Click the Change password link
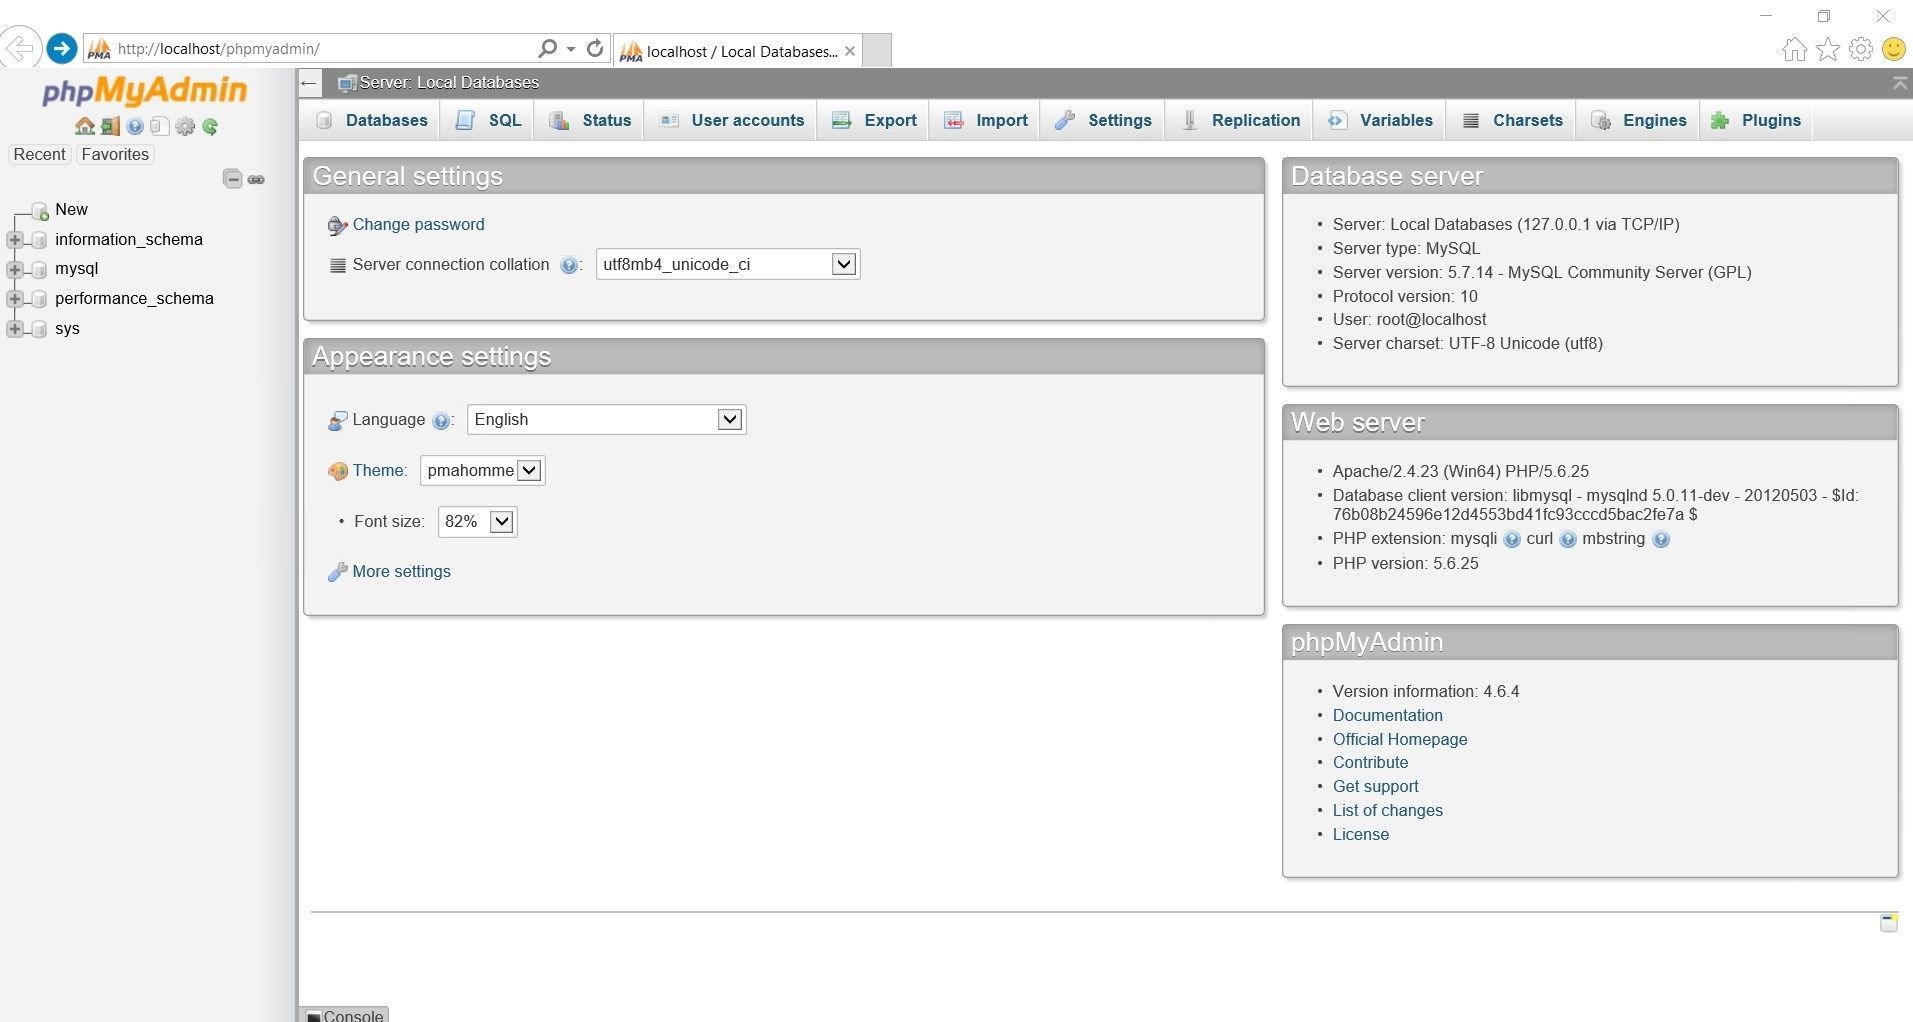 418,225
